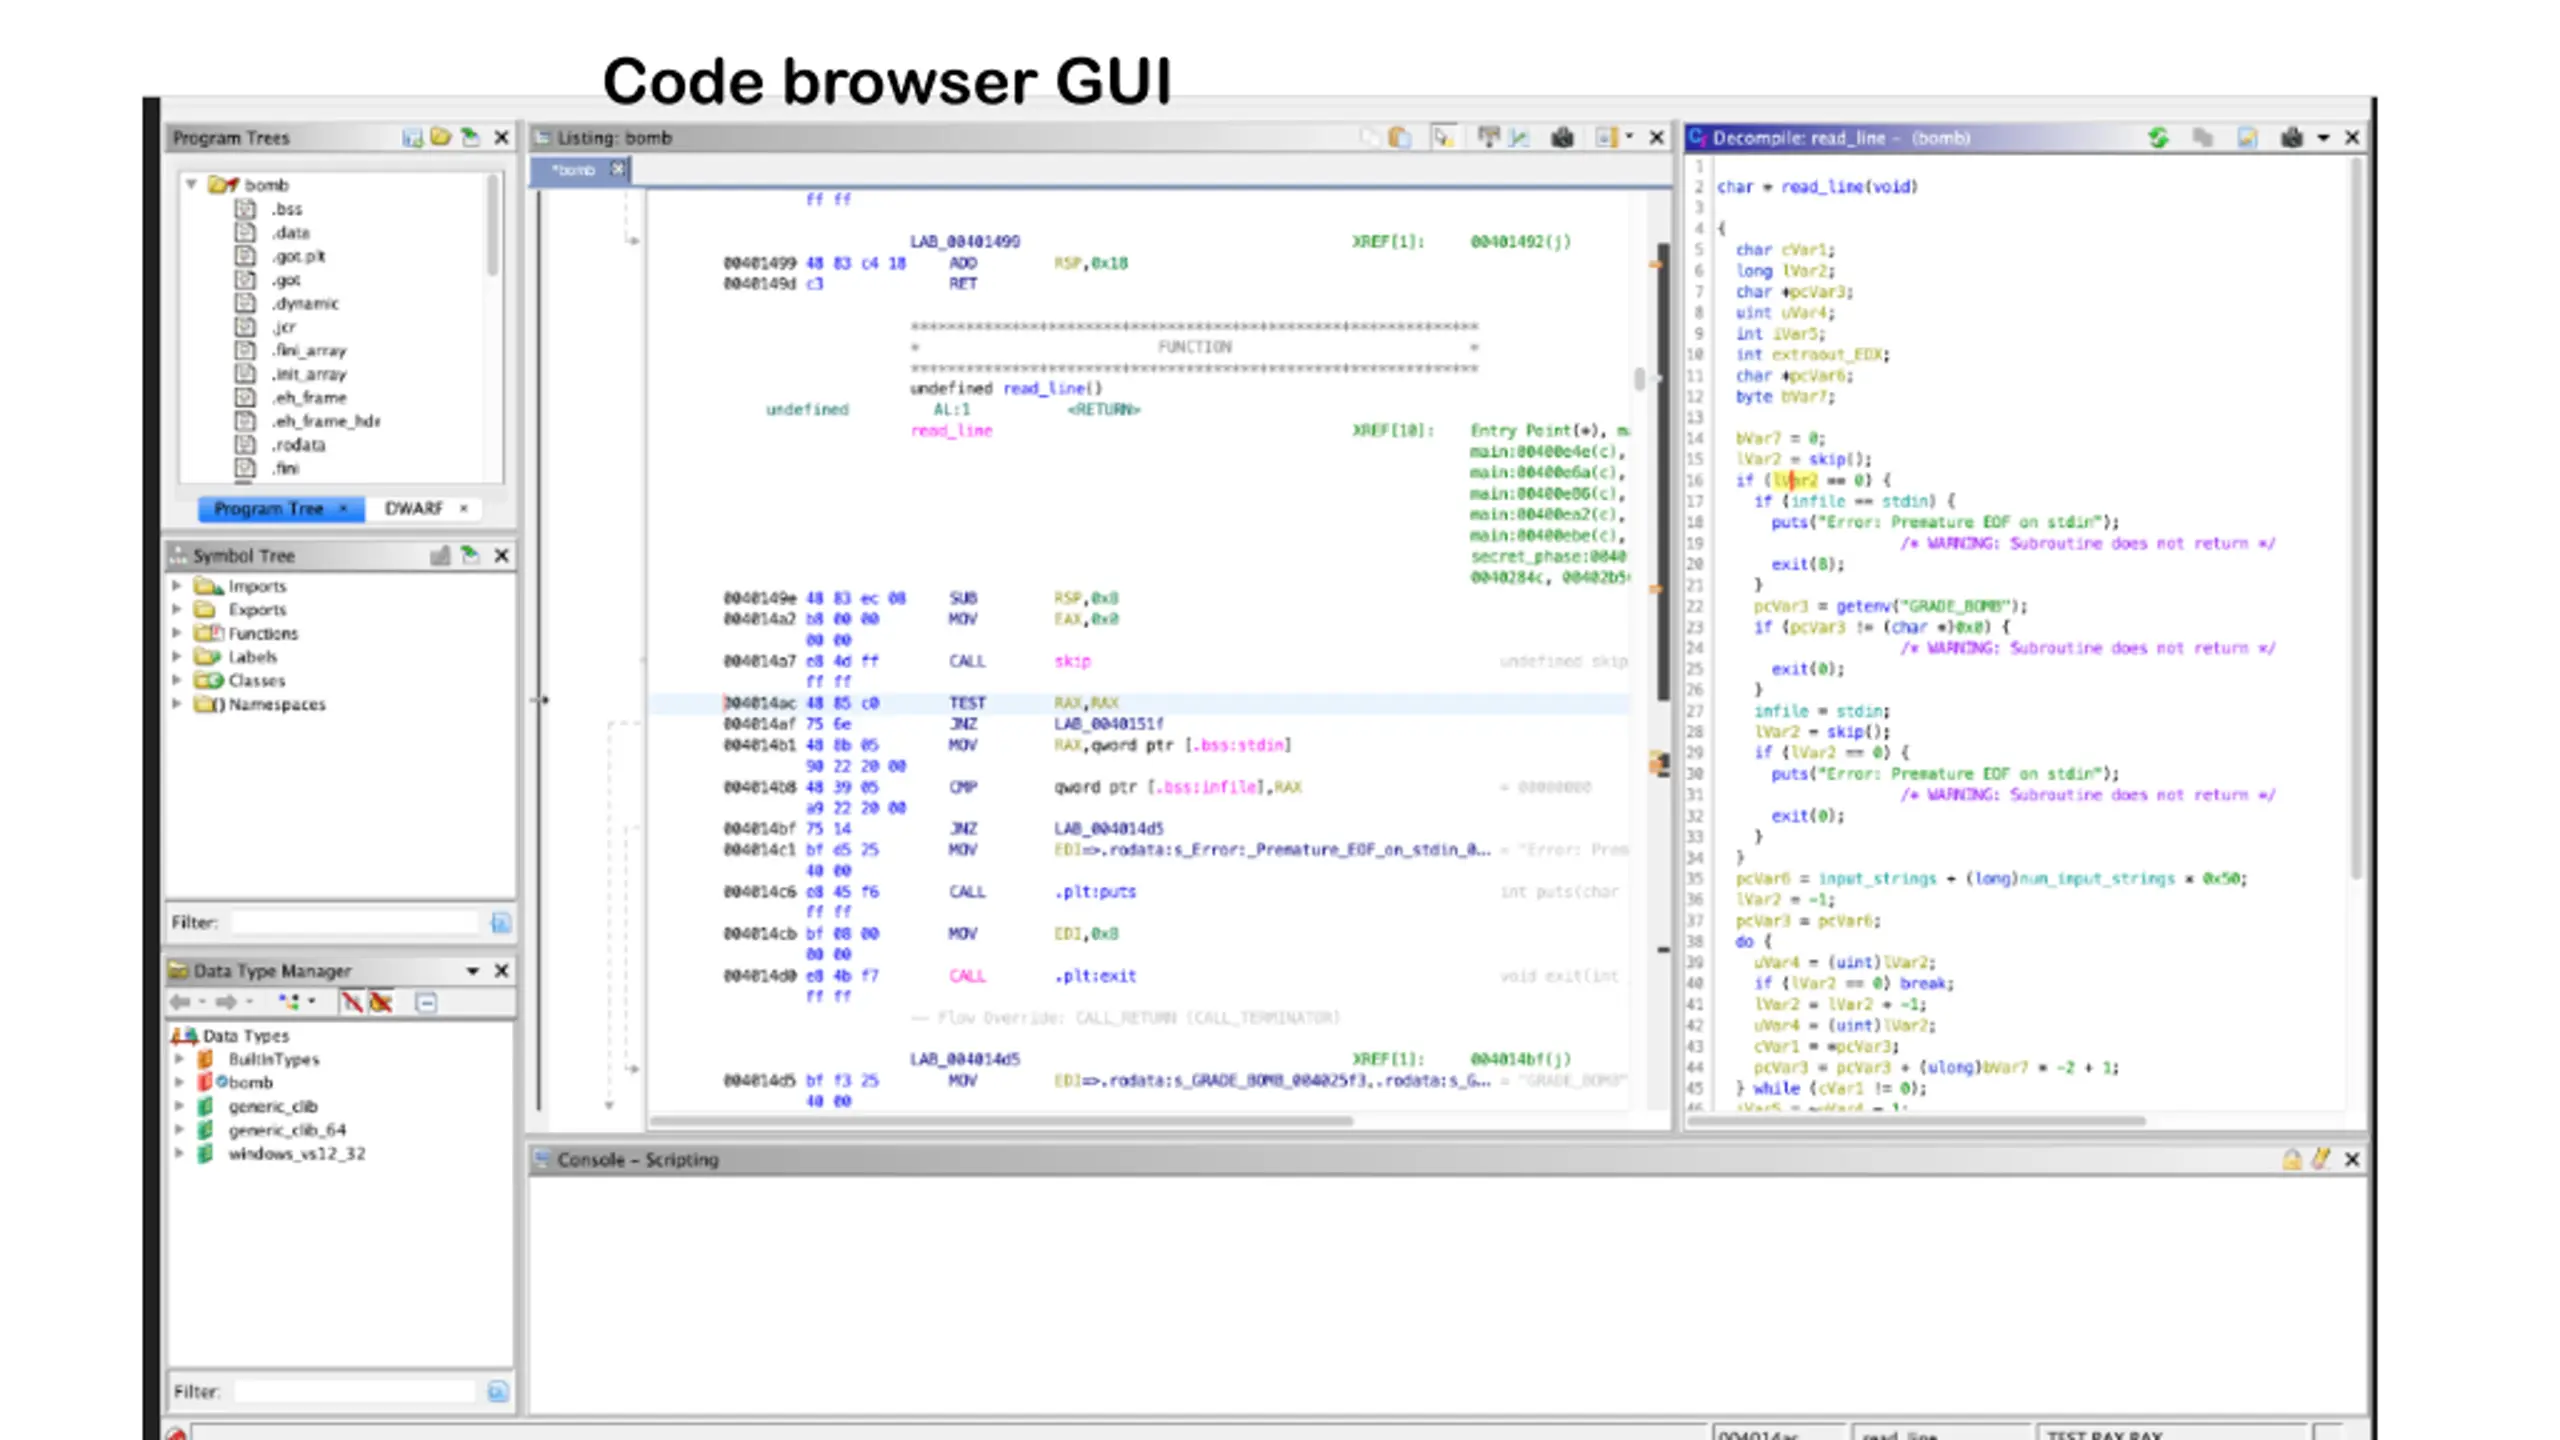Select the .bss section in Program Trees
This screenshot has width=2560, height=1440.
(x=287, y=208)
